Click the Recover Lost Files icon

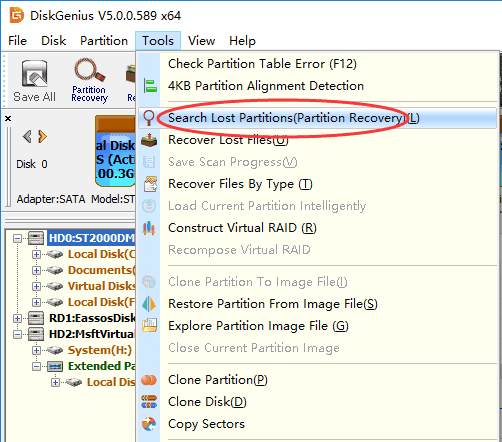[149, 140]
